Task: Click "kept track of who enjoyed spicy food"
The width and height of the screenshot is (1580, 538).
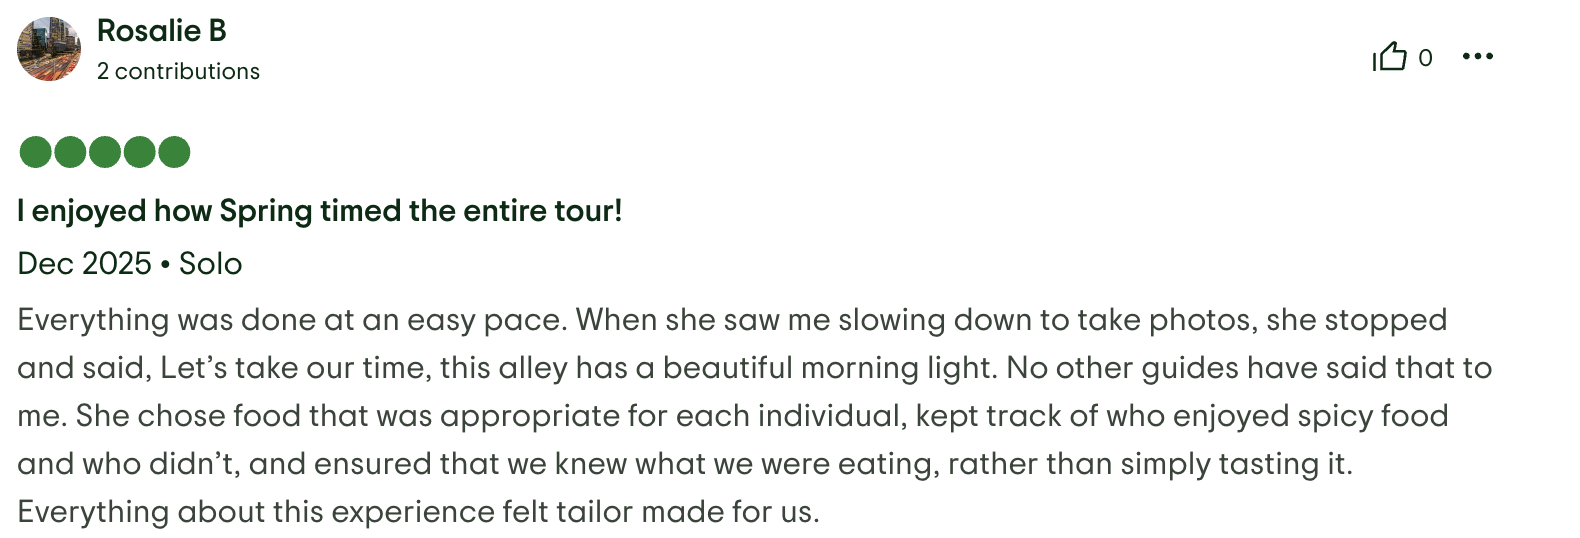Action: 1180,416
